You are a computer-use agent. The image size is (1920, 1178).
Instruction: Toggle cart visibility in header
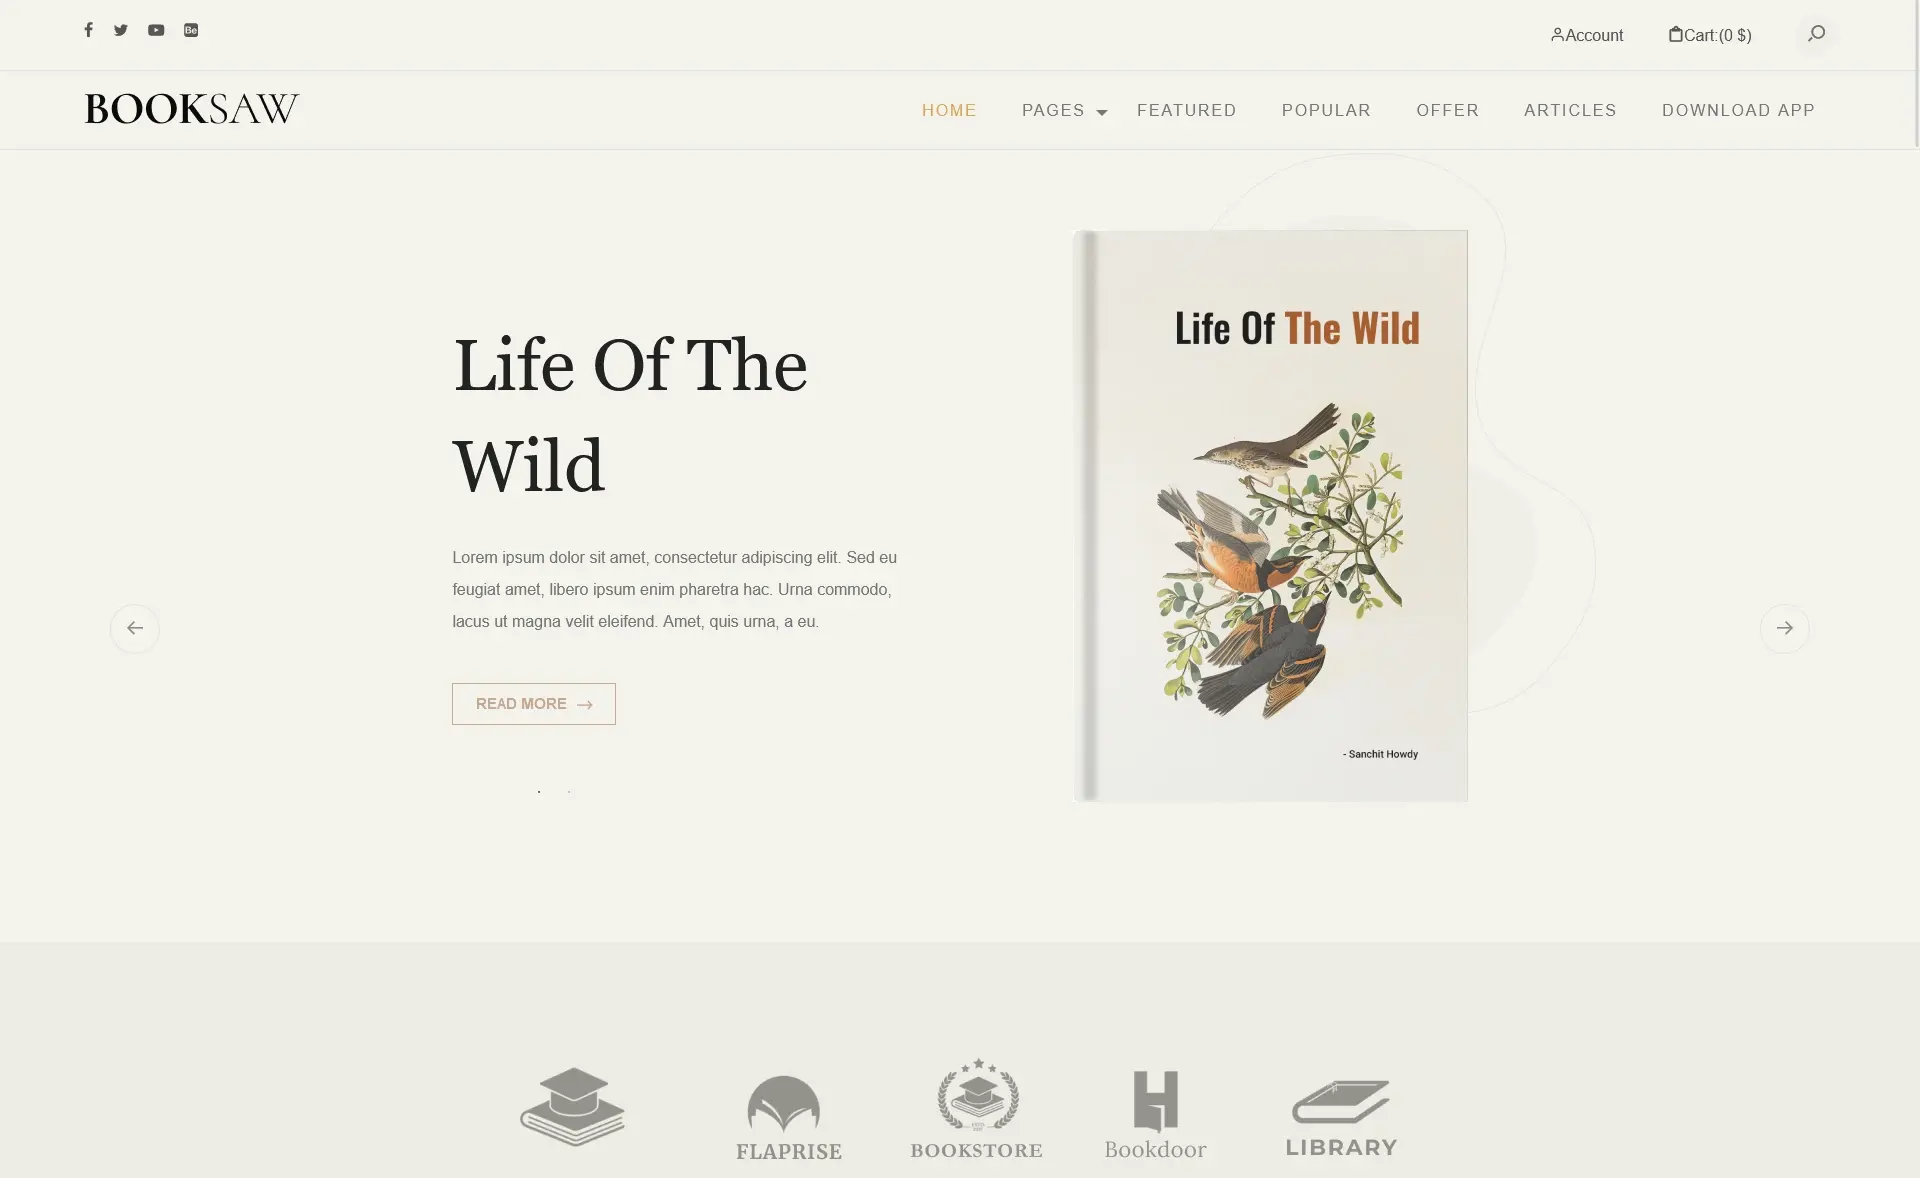click(1709, 34)
